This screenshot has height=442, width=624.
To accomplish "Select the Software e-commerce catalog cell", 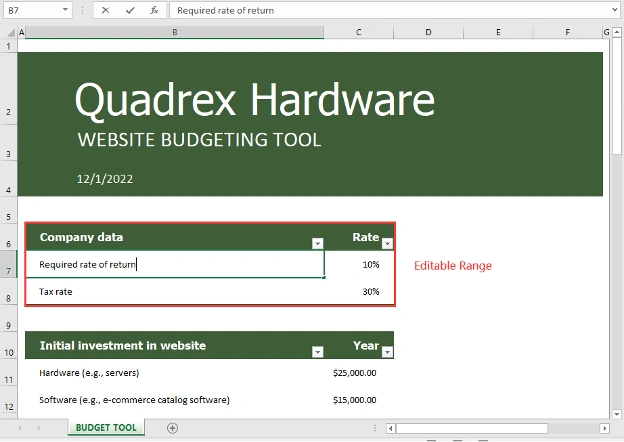I will [175, 400].
